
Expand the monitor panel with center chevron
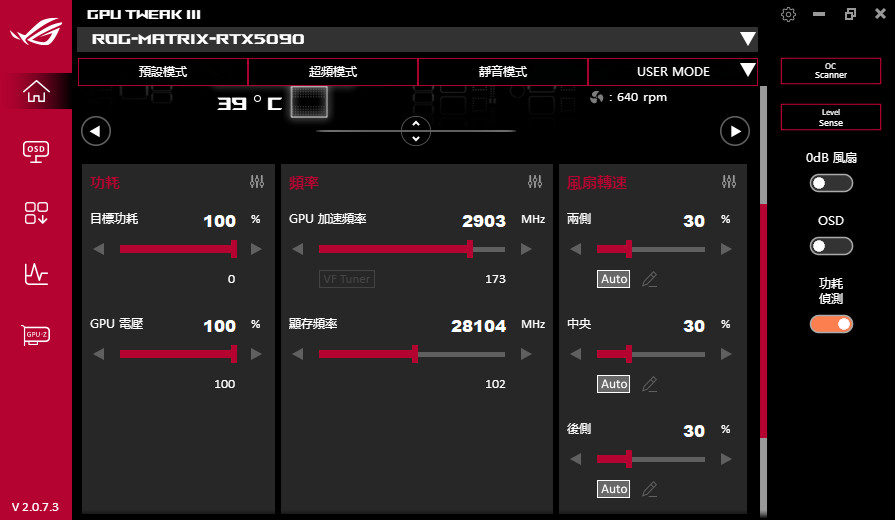415,130
